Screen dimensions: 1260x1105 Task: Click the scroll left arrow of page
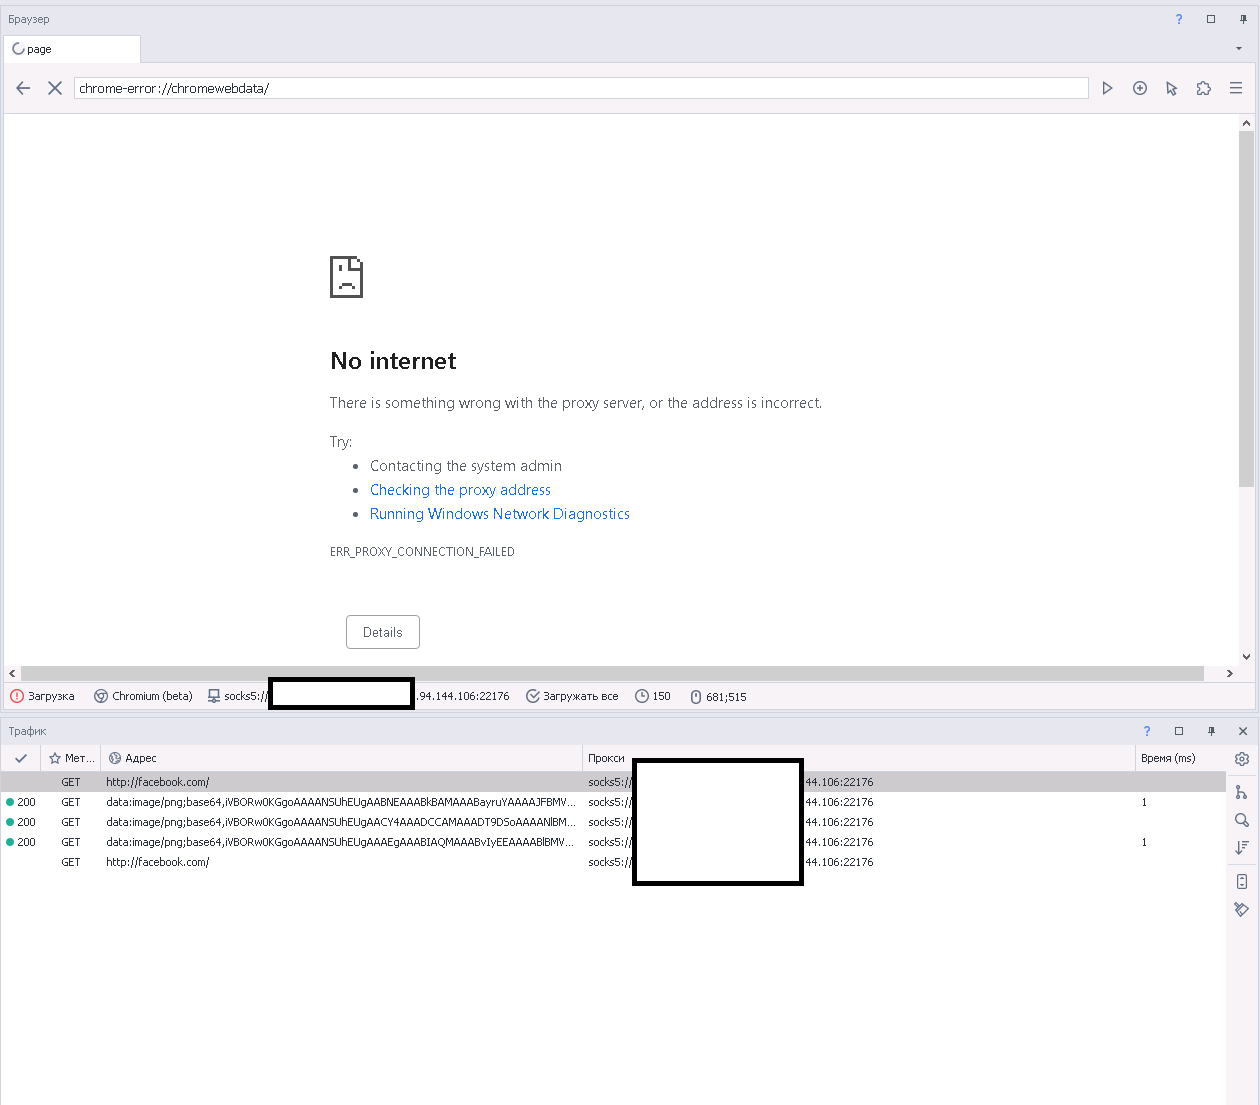point(12,673)
